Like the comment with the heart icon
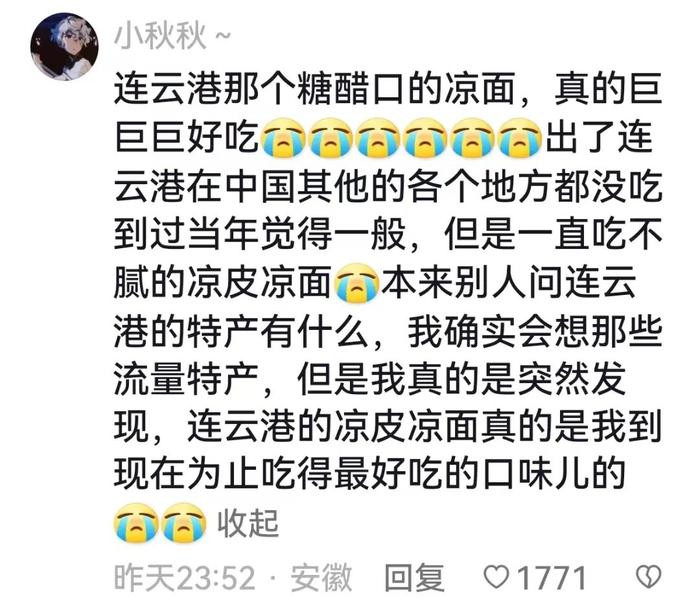The width and height of the screenshot is (700, 608). [496, 577]
